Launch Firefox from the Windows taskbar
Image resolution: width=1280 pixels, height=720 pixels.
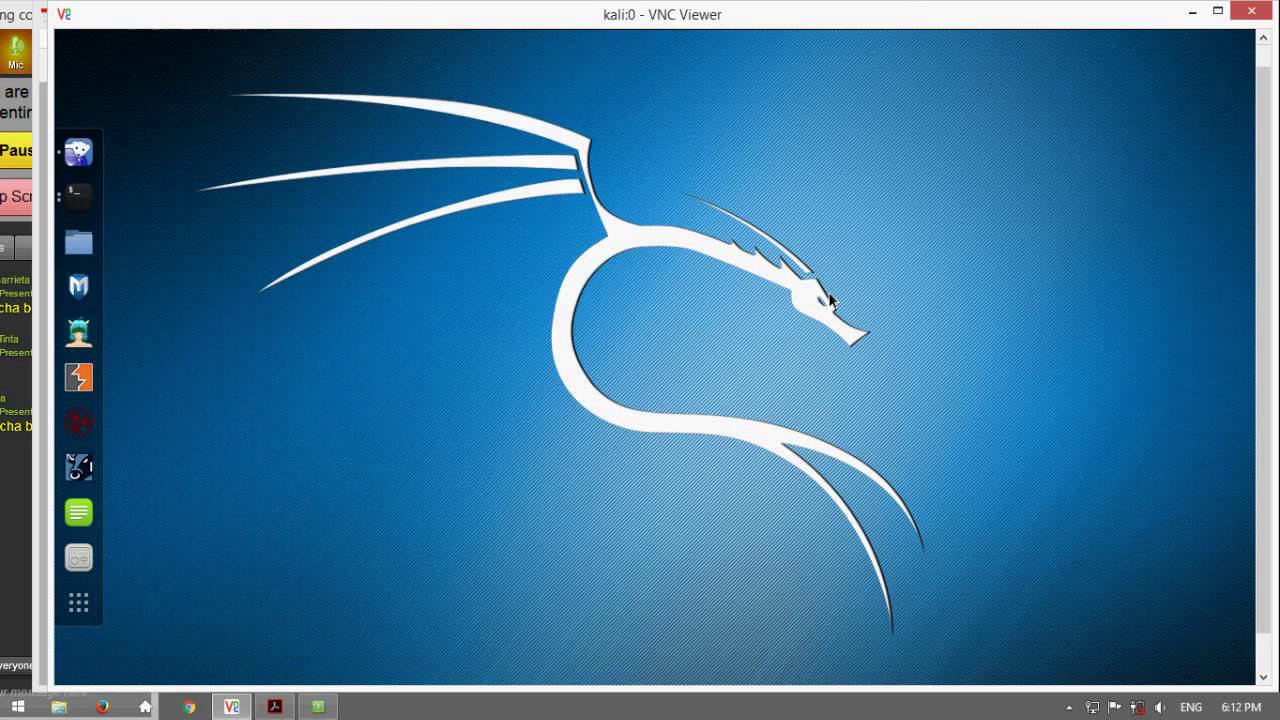pos(102,707)
